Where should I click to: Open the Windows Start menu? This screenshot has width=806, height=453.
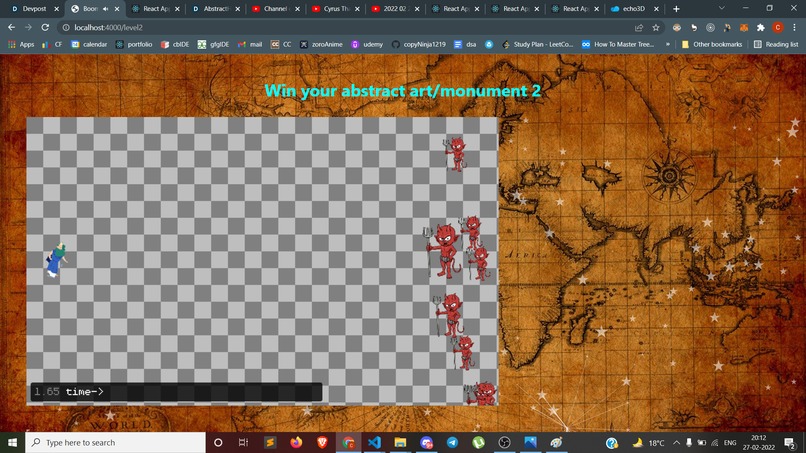pos(12,442)
